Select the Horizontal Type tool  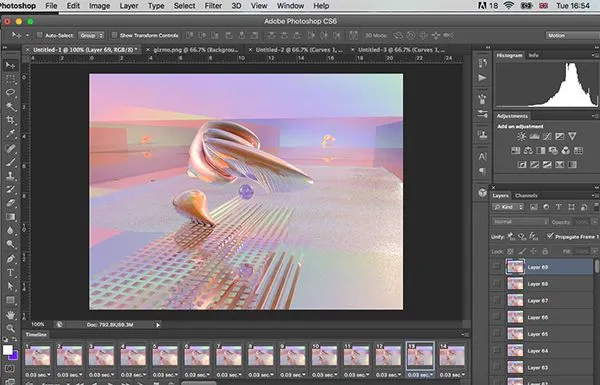(x=10, y=272)
